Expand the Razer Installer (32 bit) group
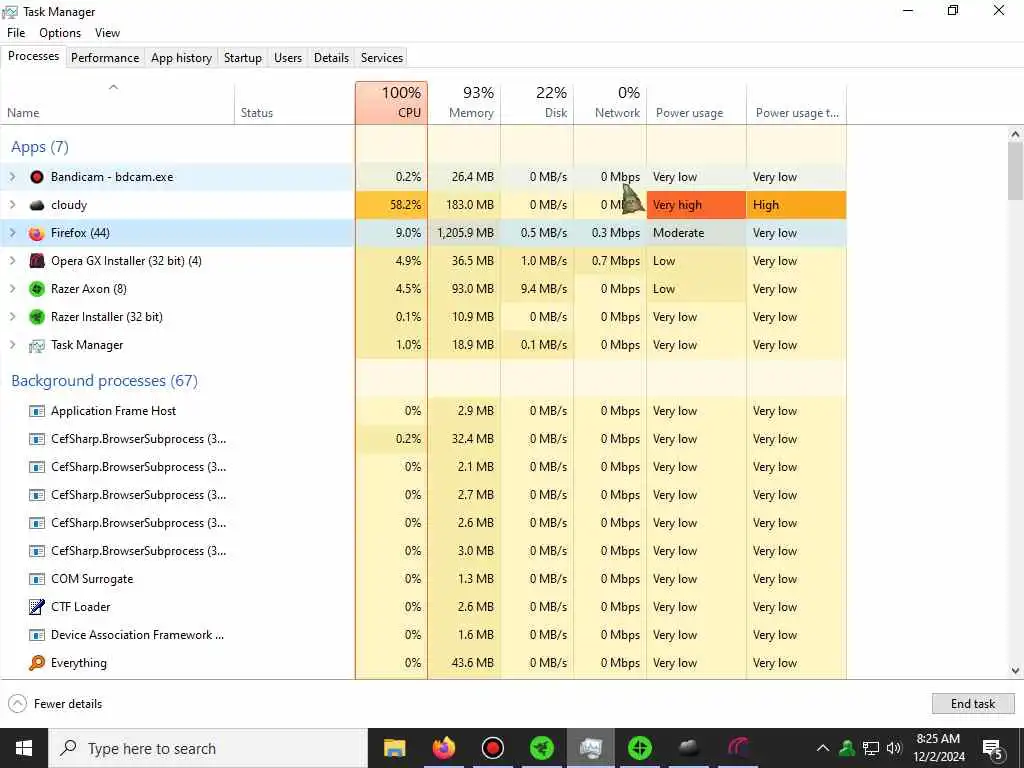The height and width of the screenshot is (768, 1024). tap(12, 317)
